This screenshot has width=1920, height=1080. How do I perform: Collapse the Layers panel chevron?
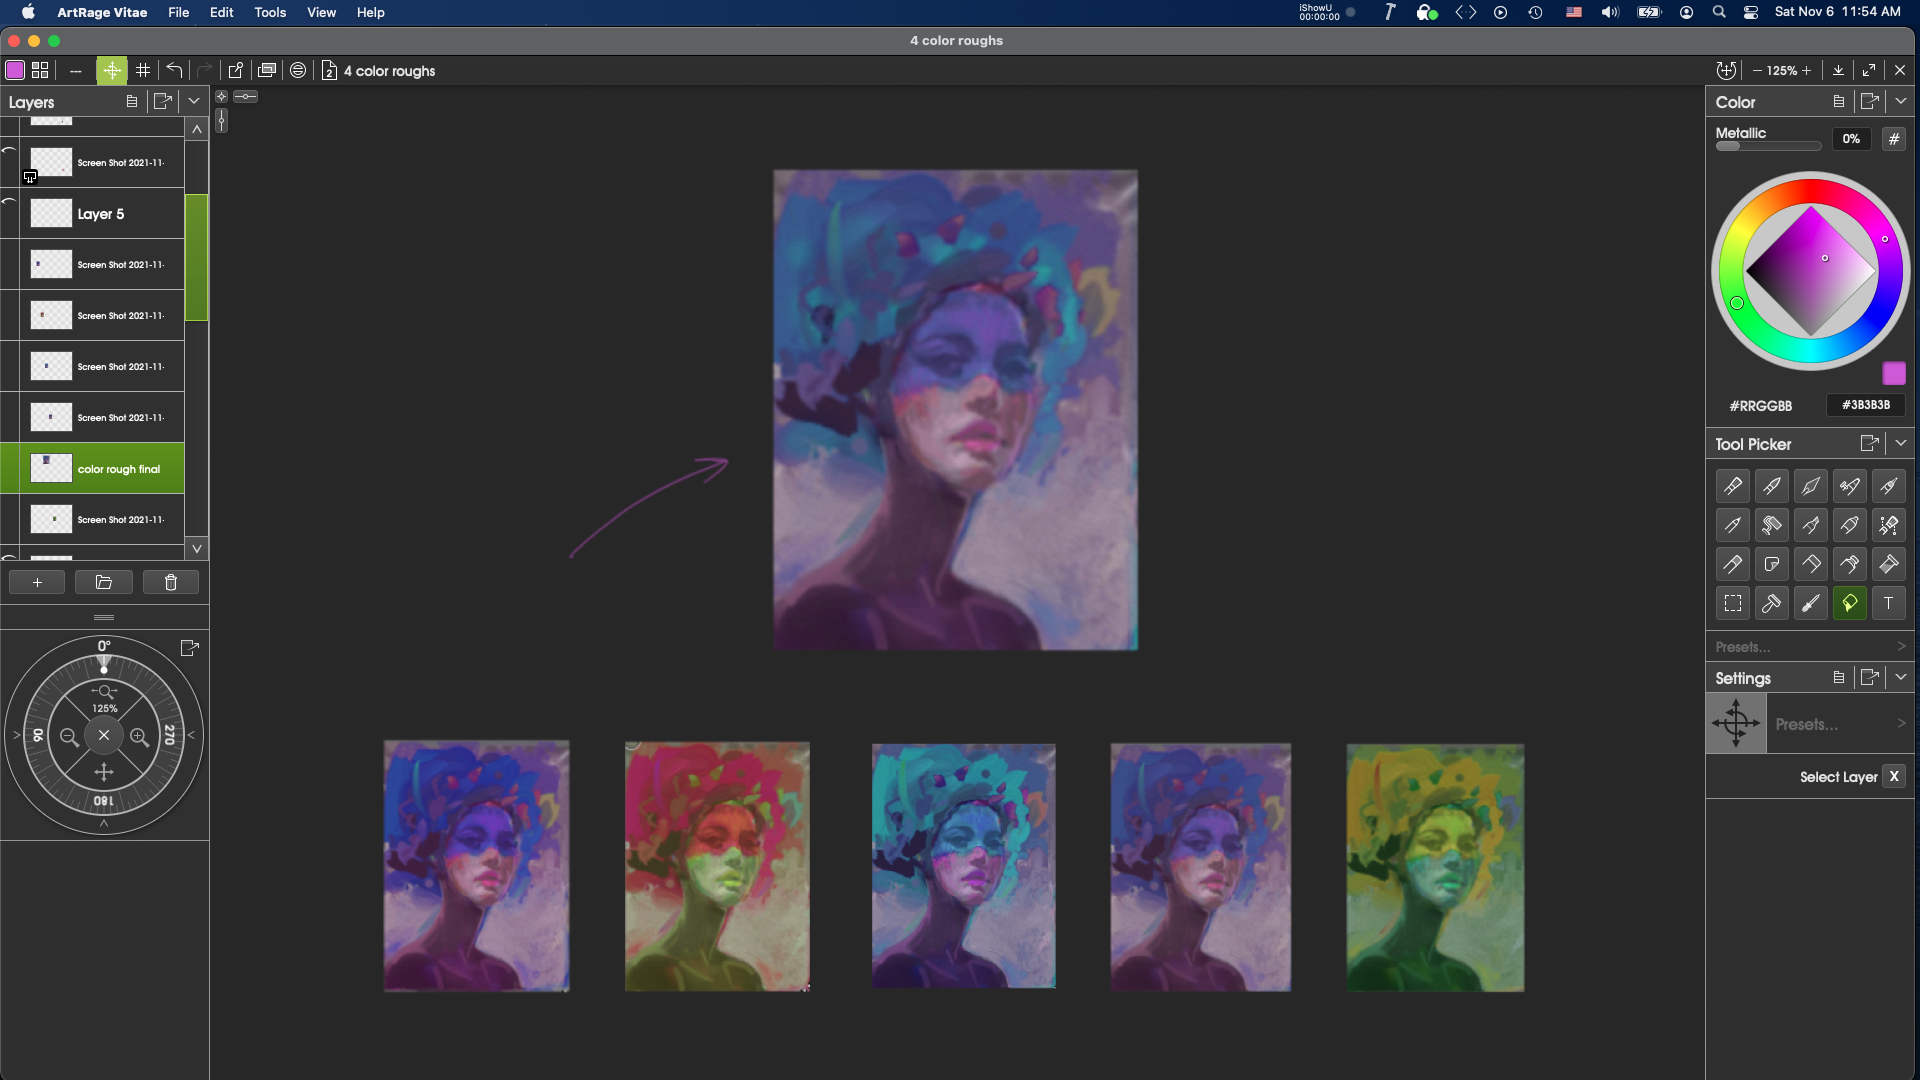tap(194, 101)
